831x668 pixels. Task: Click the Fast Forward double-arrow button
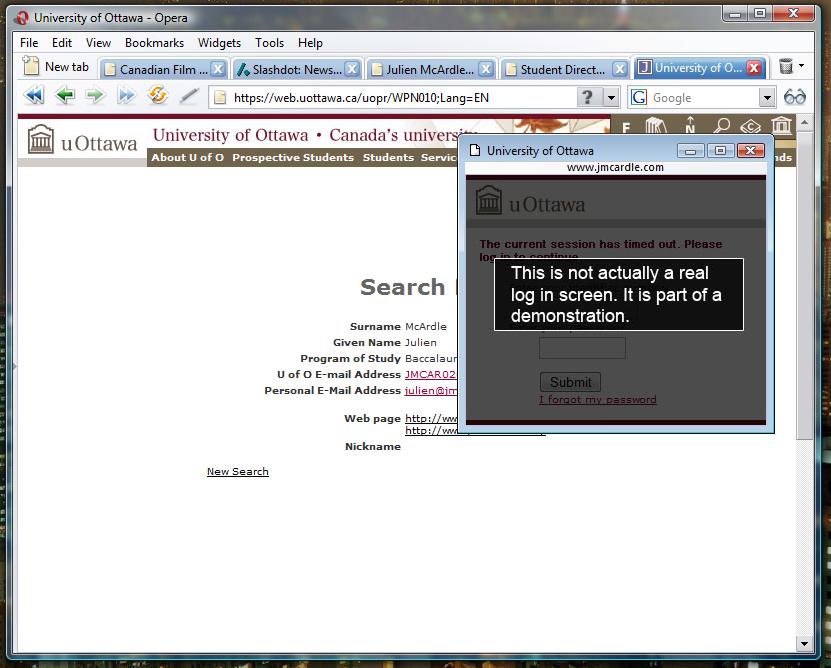pyautogui.click(x=126, y=96)
